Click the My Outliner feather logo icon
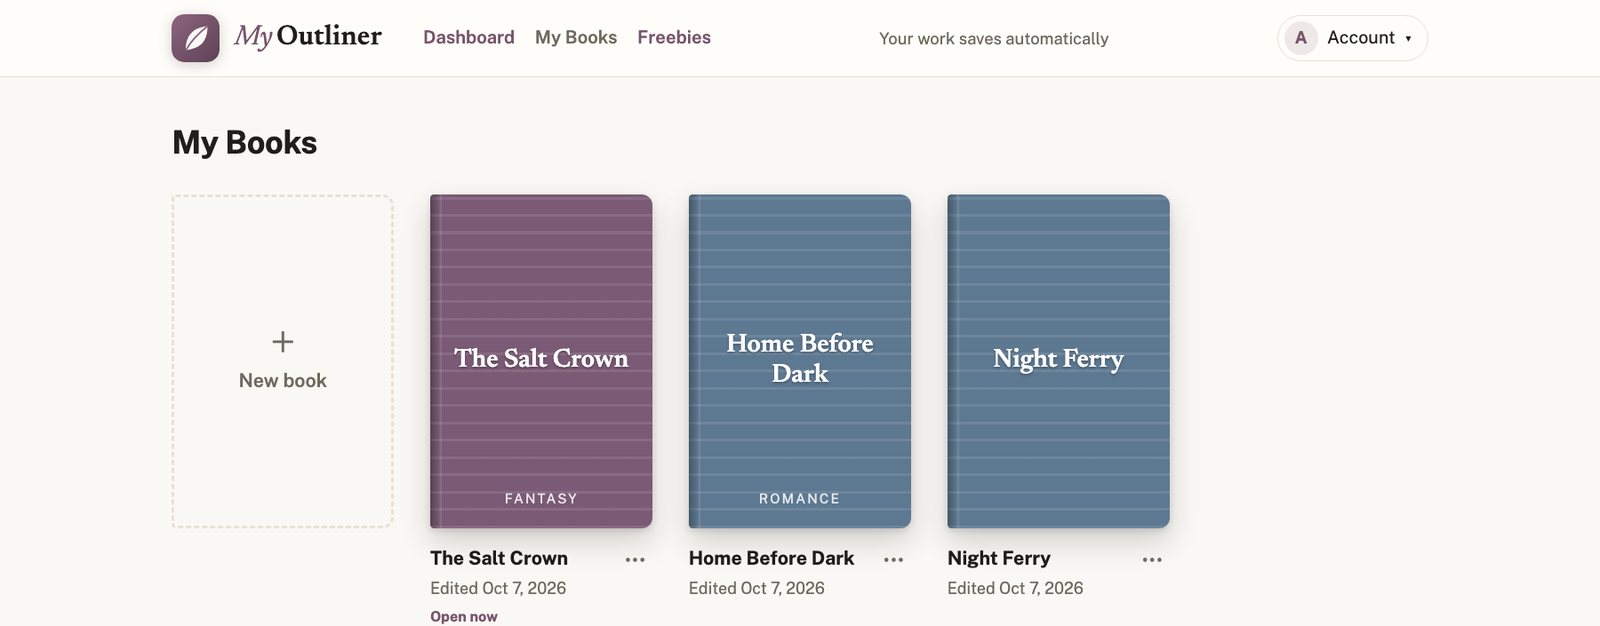 coord(195,38)
